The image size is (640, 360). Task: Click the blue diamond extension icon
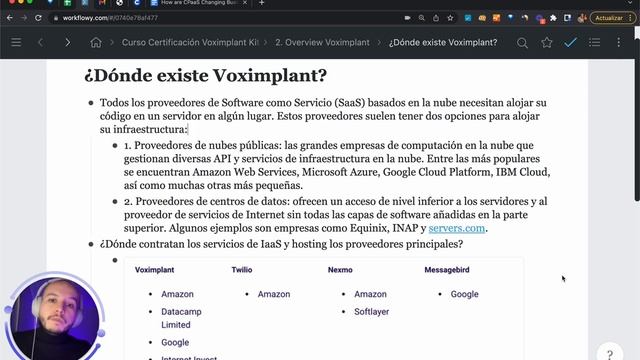tap(511, 18)
